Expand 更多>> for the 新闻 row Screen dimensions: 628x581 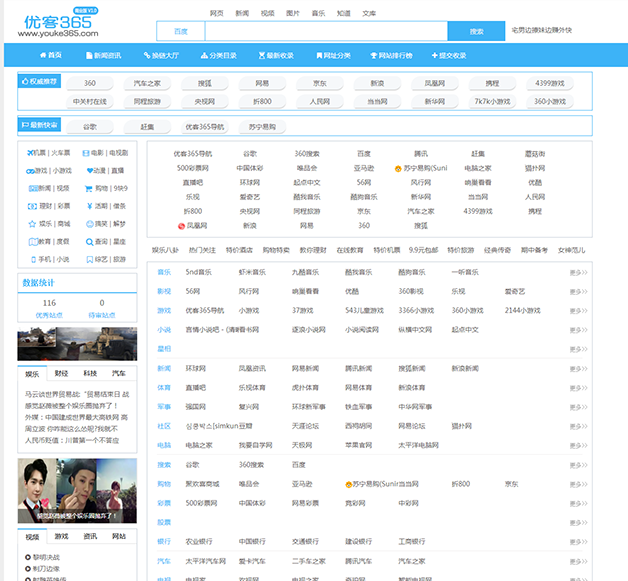point(578,369)
